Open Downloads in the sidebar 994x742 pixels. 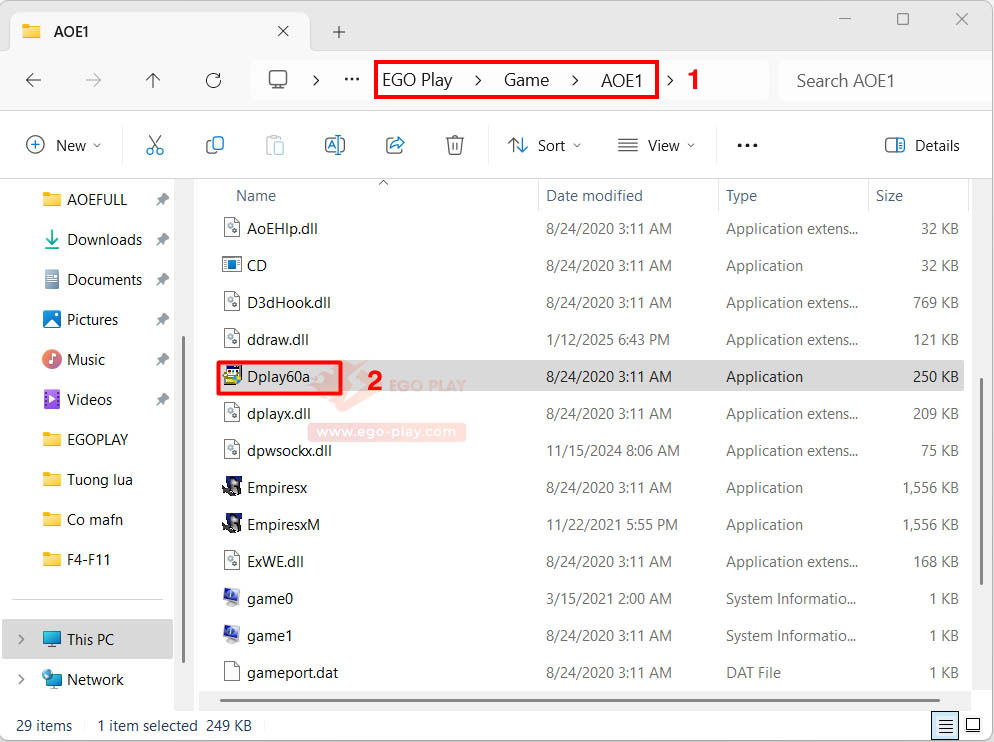tap(104, 239)
